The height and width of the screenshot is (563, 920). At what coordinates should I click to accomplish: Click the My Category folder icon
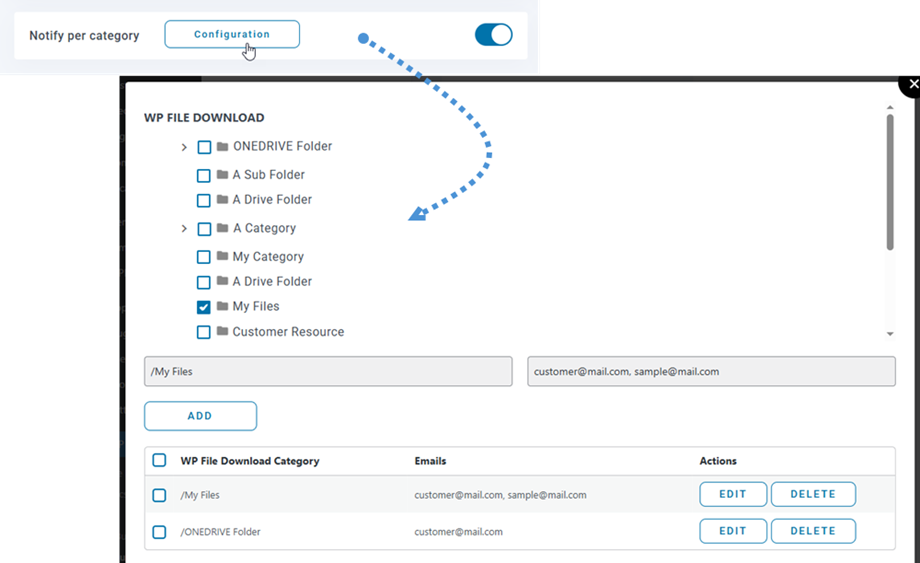pyautogui.click(x=222, y=257)
